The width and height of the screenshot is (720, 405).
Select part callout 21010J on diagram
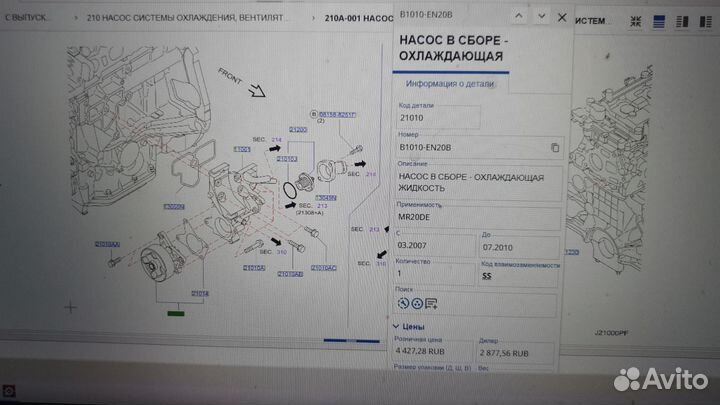[287, 159]
